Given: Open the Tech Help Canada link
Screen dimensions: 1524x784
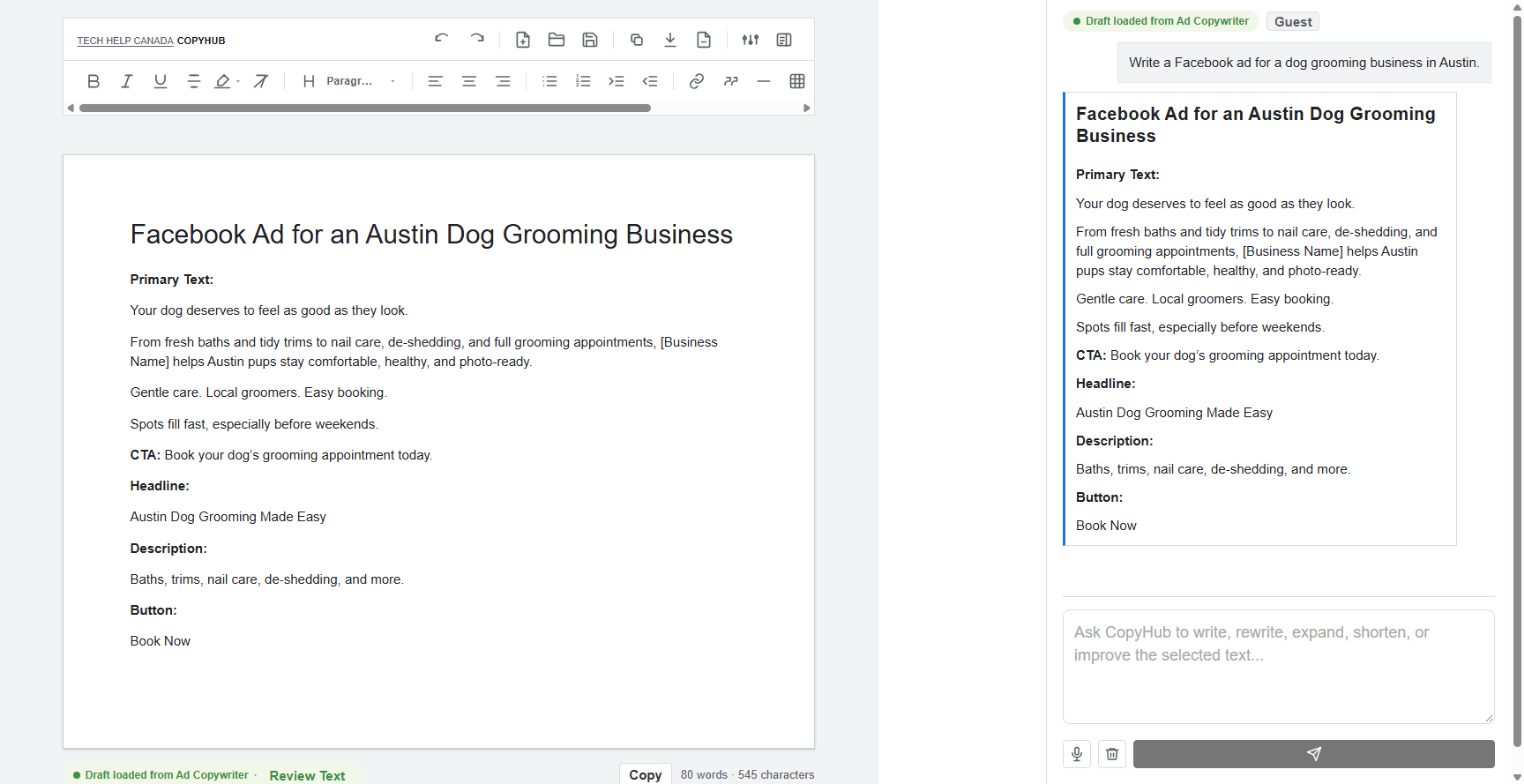Looking at the screenshot, I should (x=125, y=41).
